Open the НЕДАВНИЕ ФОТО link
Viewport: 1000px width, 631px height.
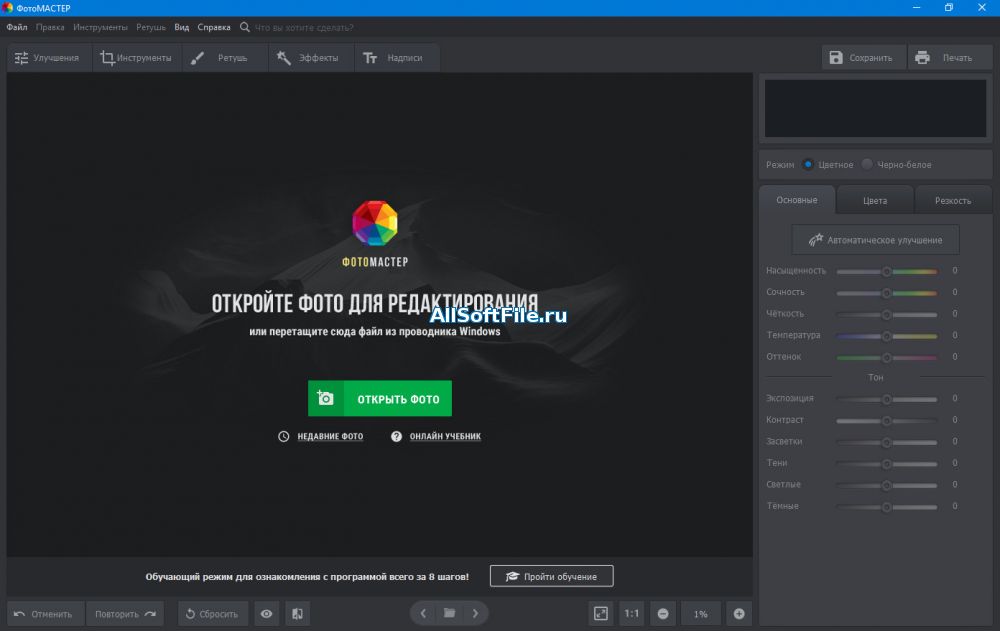point(330,436)
